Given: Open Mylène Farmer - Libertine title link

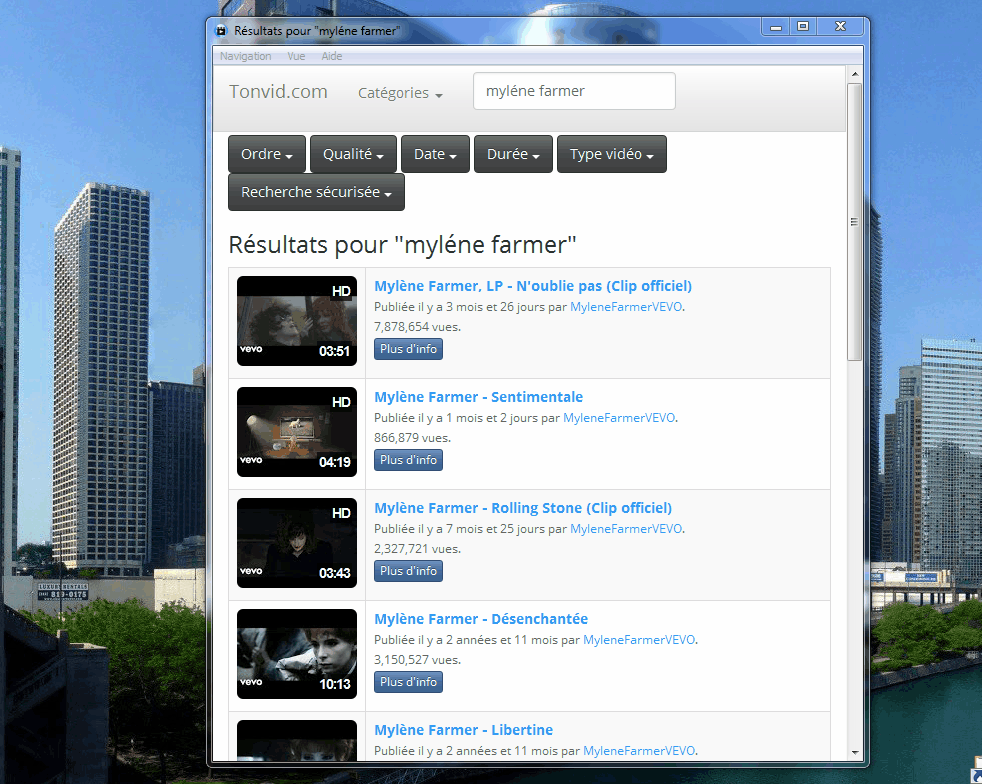Looking at the screenshot, I should (463, 730).
